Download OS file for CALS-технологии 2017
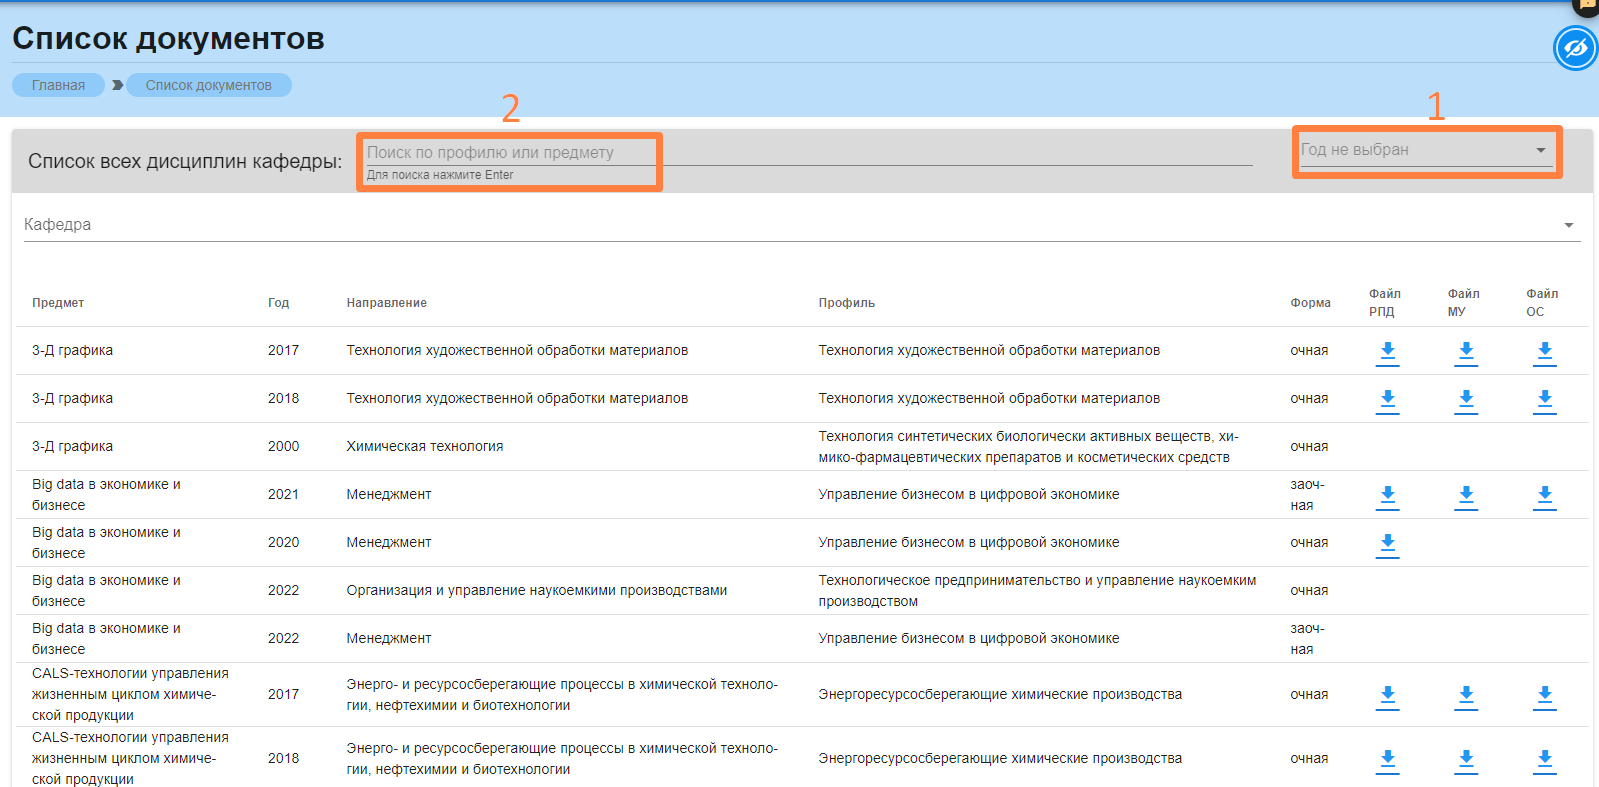 (x=1544, y=696)
